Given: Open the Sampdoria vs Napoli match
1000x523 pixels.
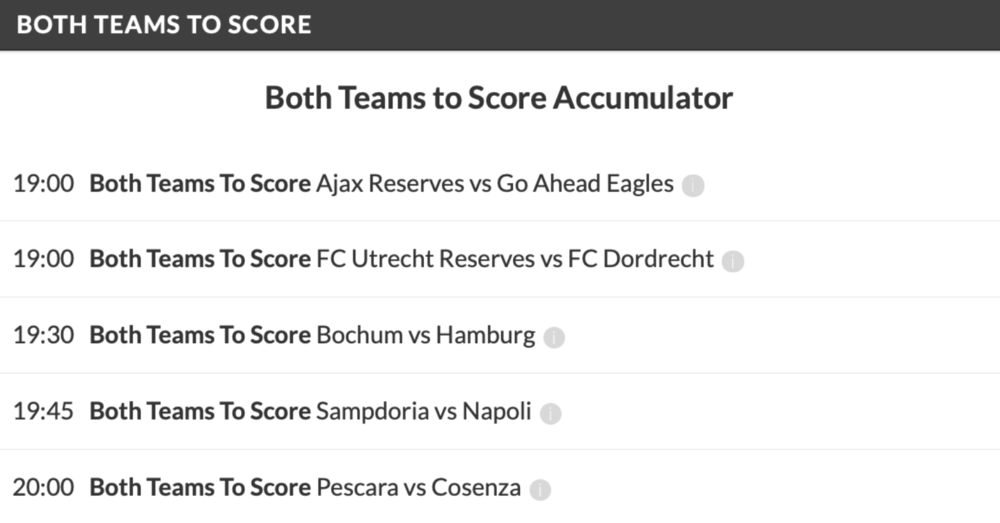Looking at the screenshot, I should [x=423, y=411].
